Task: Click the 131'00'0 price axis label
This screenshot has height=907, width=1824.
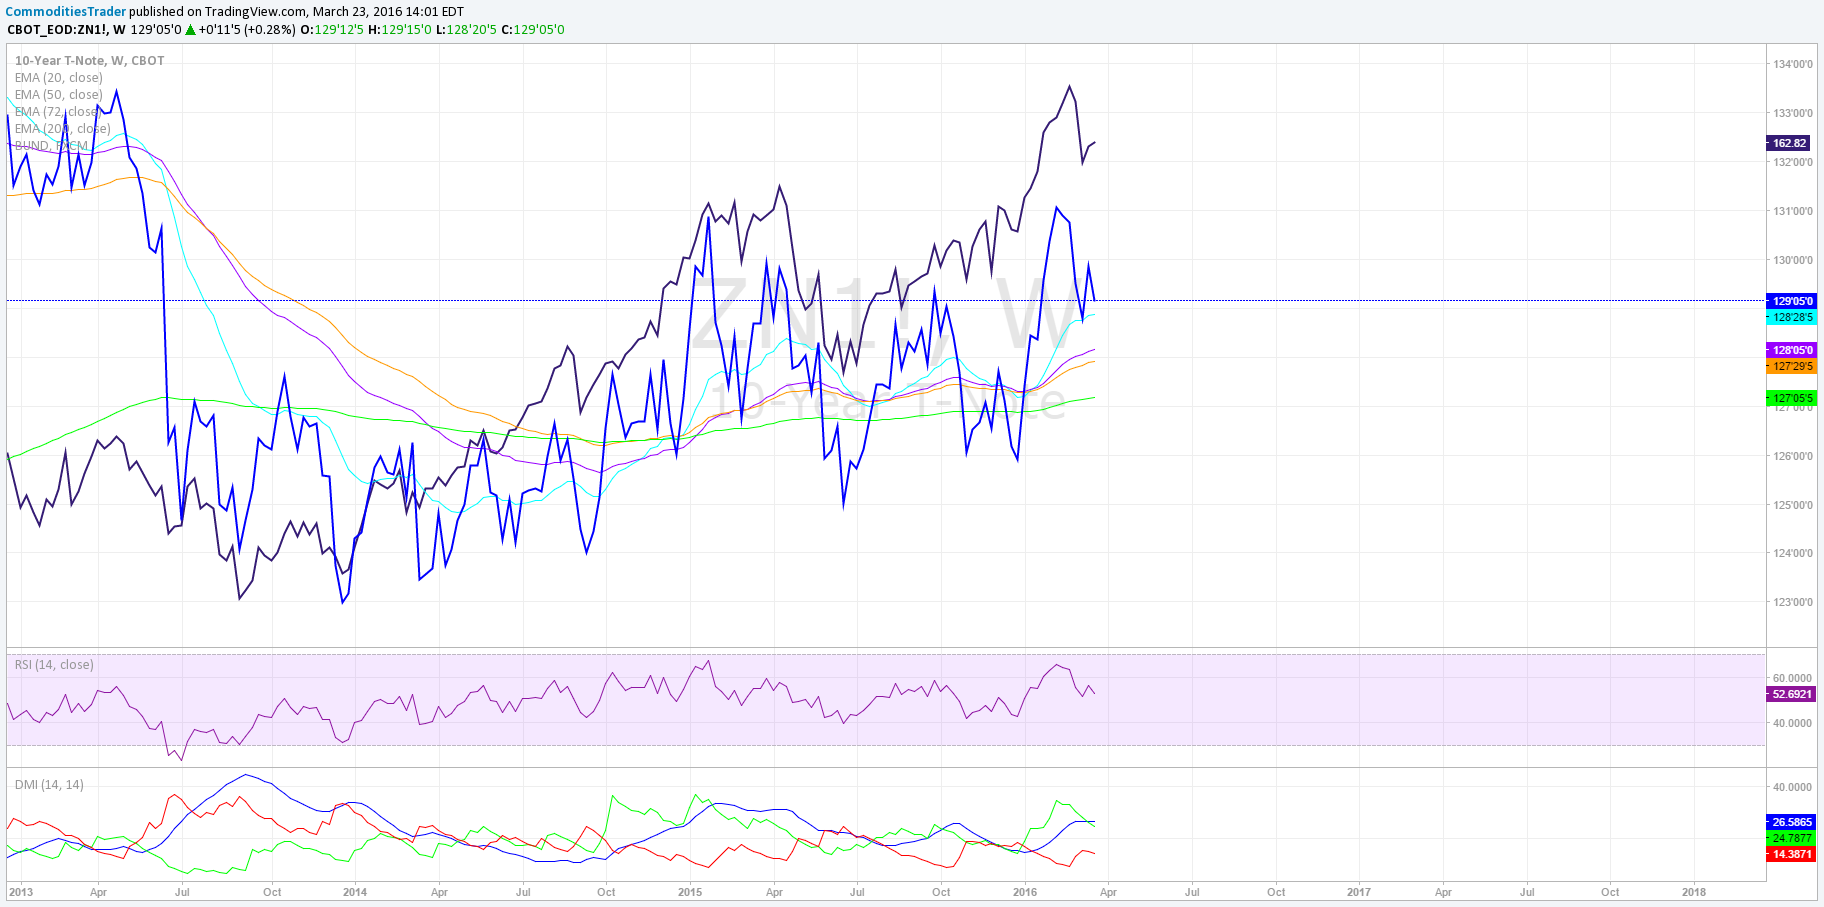Action: click(1793, 211)
